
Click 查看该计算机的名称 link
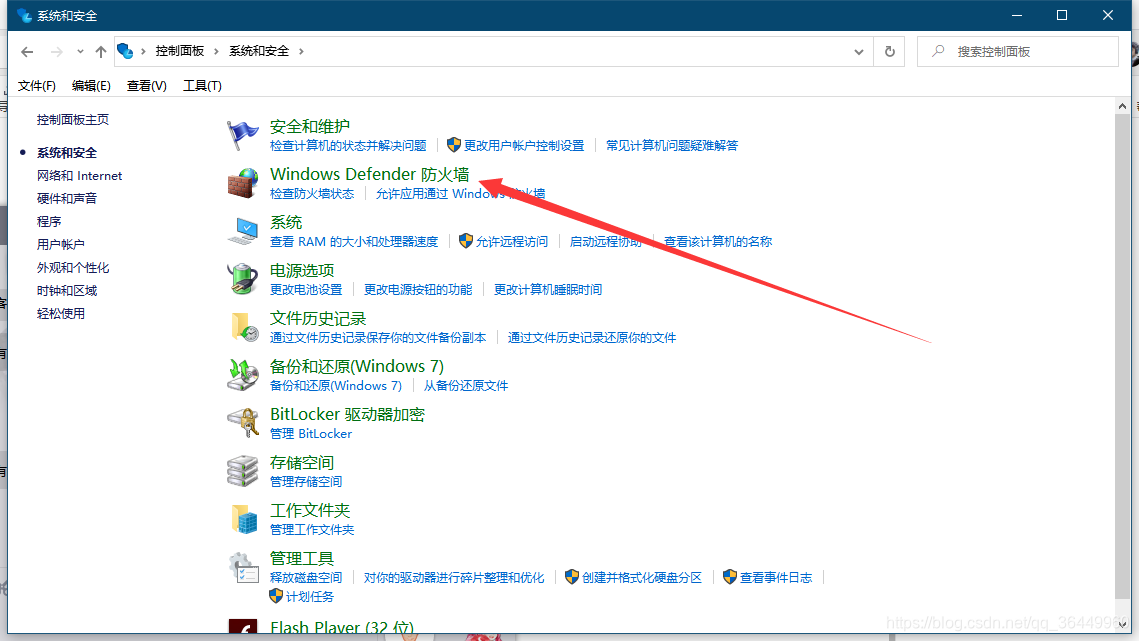(718, 241)
